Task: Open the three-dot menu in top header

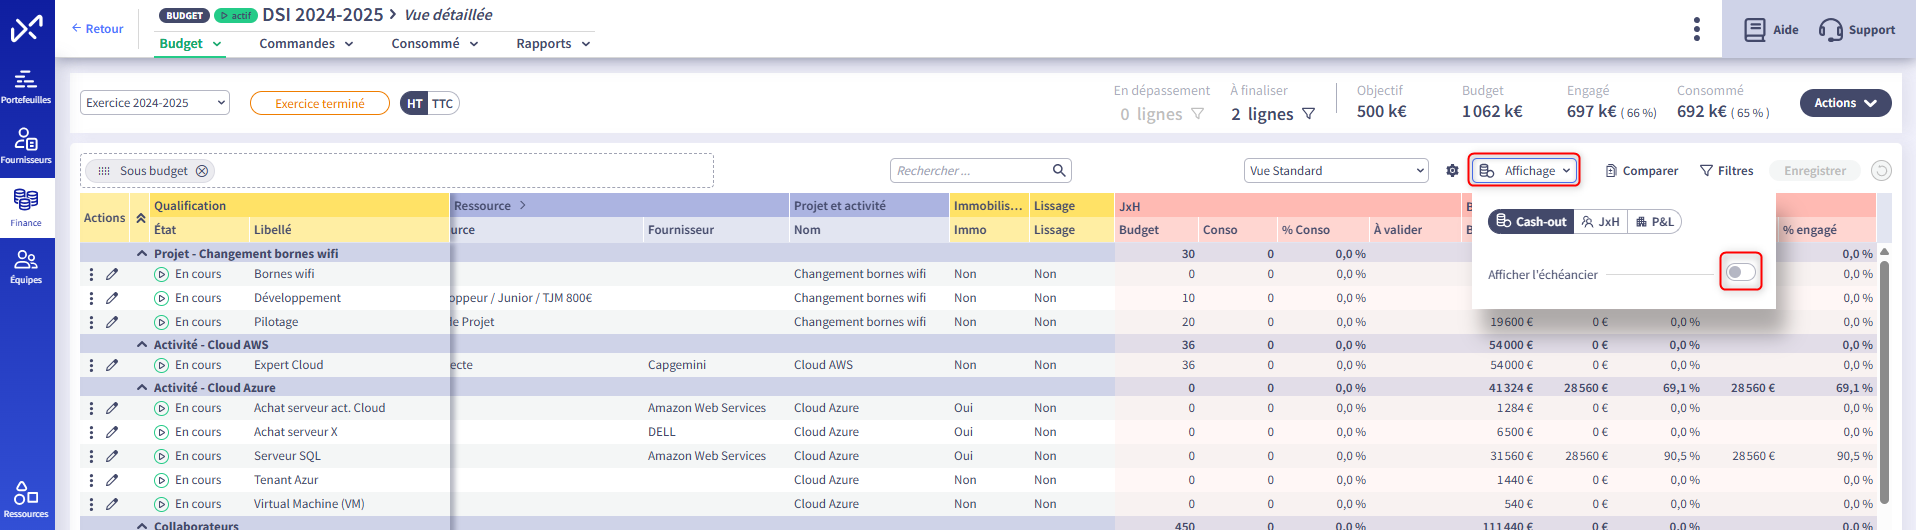Action: [x=1696, y=29]
